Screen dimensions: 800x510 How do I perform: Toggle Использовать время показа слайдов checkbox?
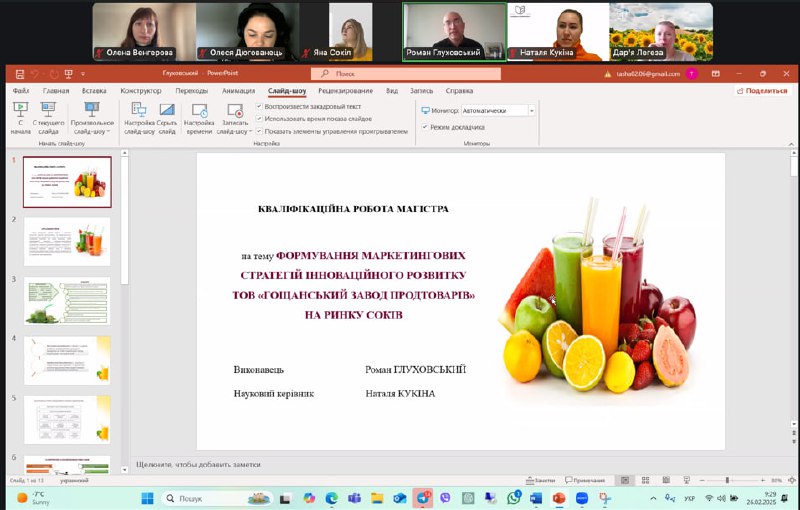click(260, 118)
